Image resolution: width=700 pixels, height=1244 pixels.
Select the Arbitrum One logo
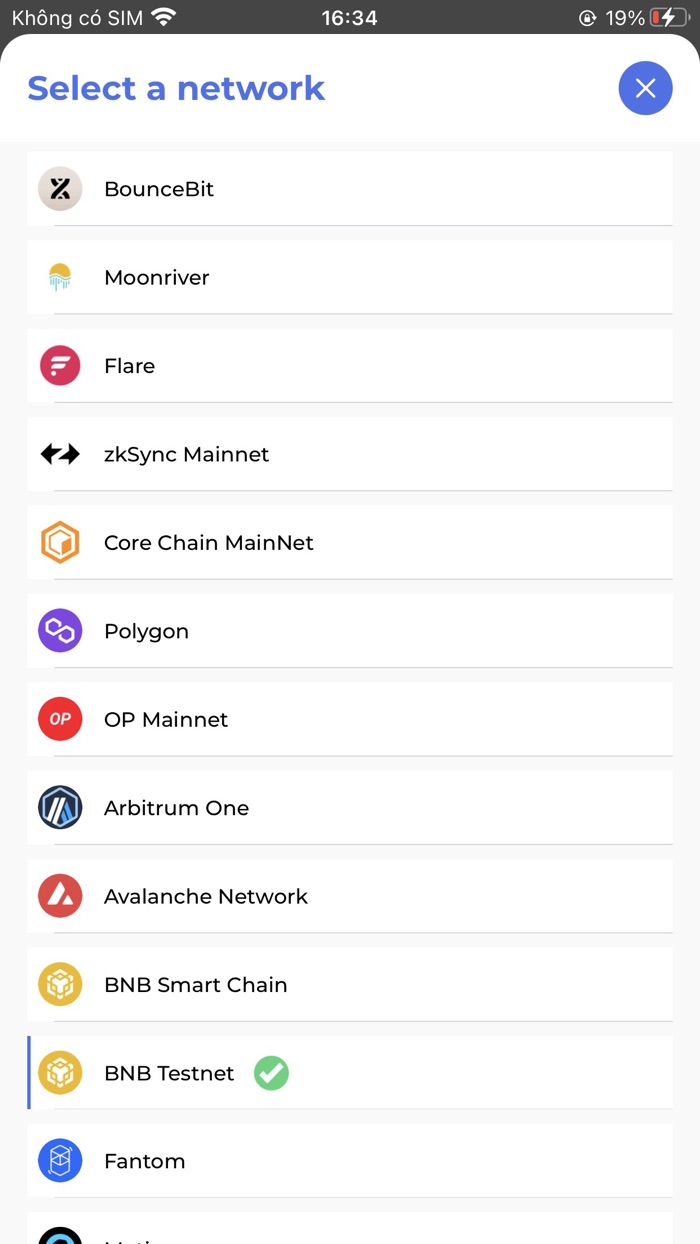coord(60,807)
